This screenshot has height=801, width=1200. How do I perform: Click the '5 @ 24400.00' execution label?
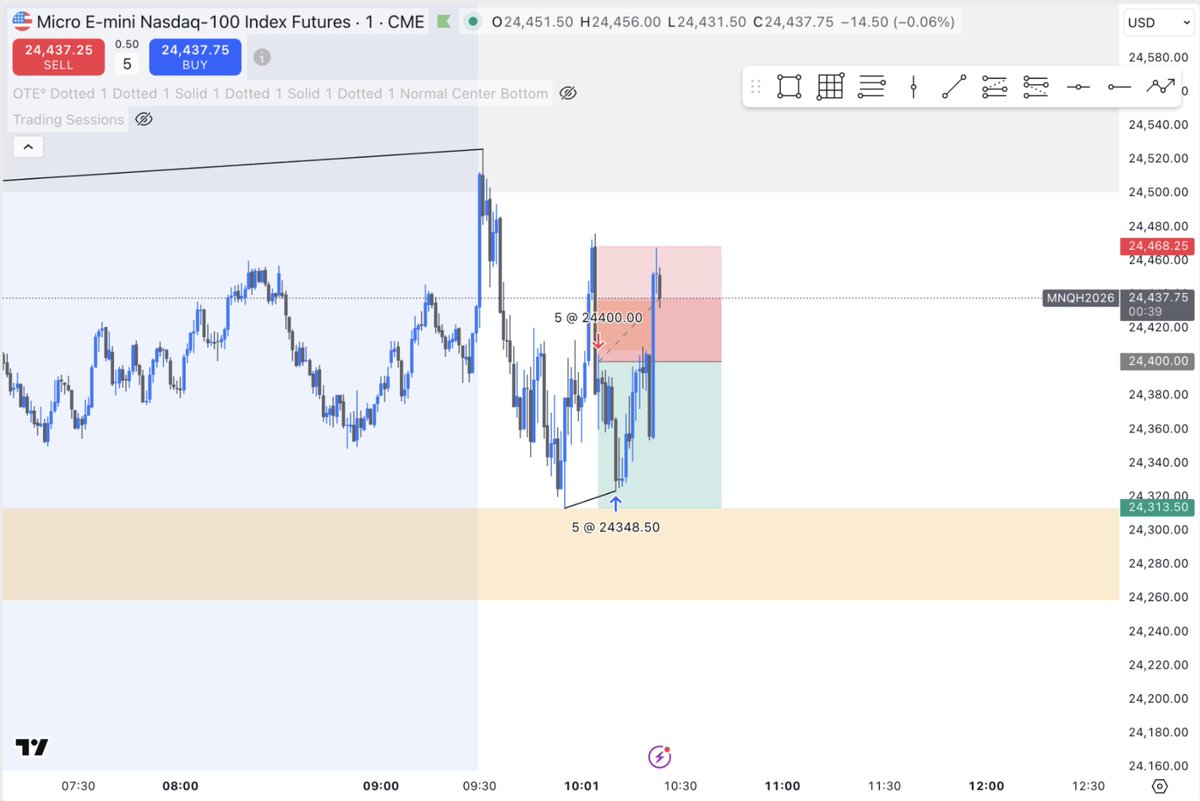pos(599,317)
